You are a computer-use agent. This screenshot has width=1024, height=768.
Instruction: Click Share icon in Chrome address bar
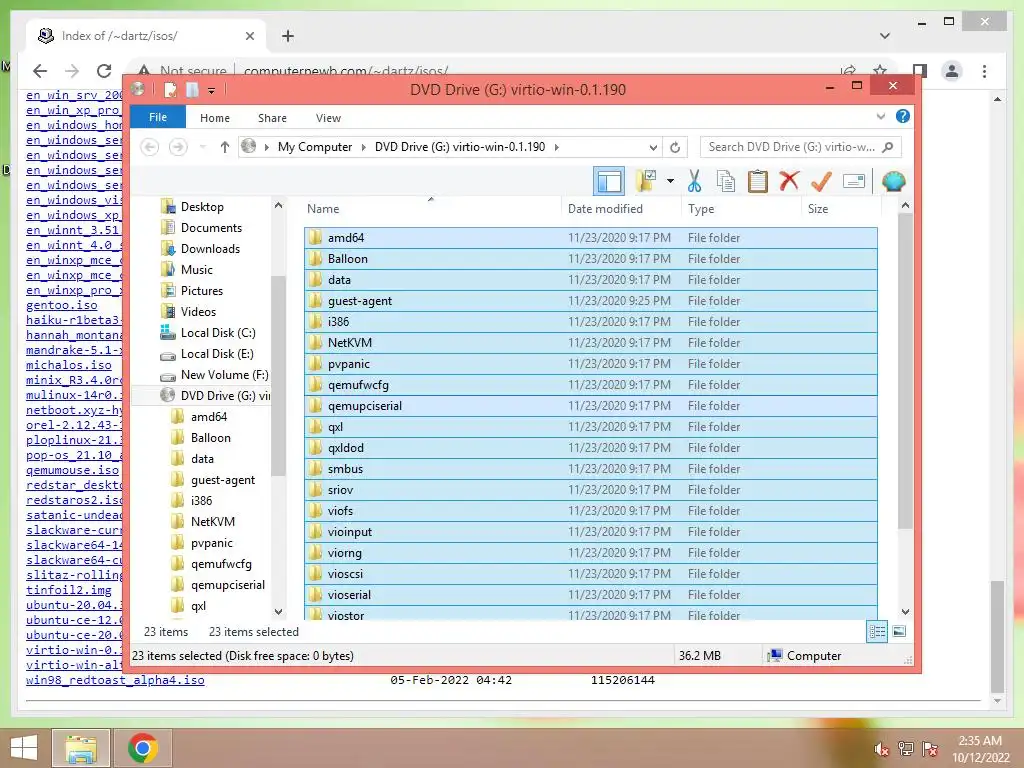click(x=848, y=71)
